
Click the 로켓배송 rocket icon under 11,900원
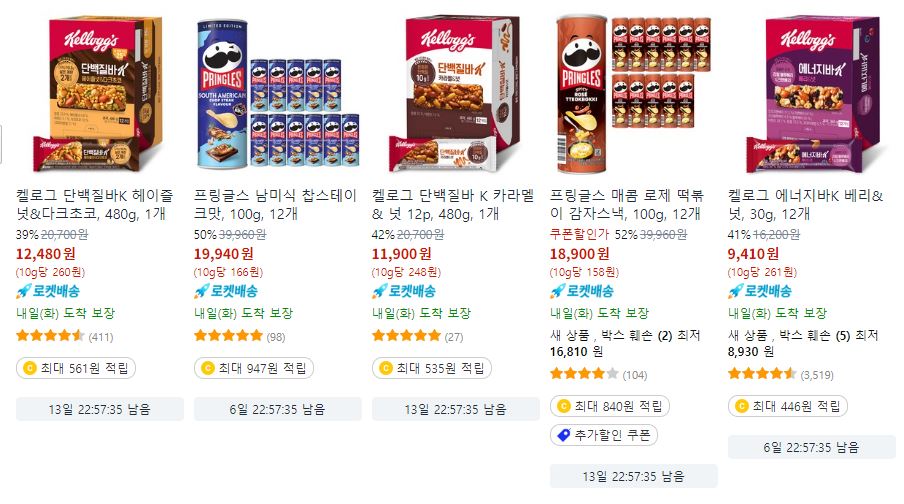pos(380,291)
